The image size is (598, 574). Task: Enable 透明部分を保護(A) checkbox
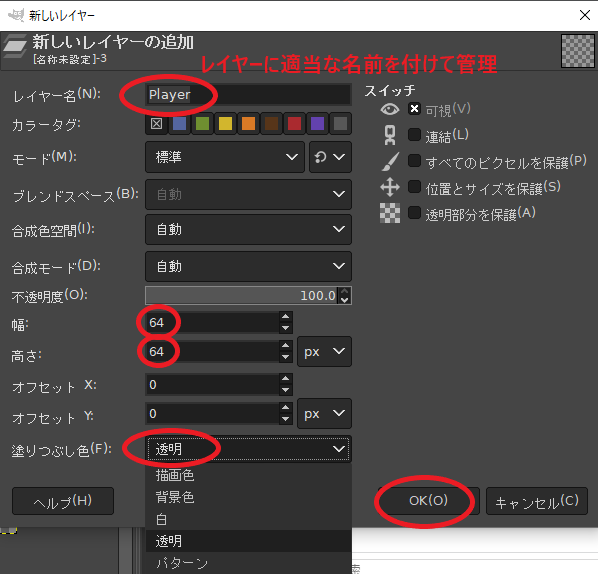414,212
